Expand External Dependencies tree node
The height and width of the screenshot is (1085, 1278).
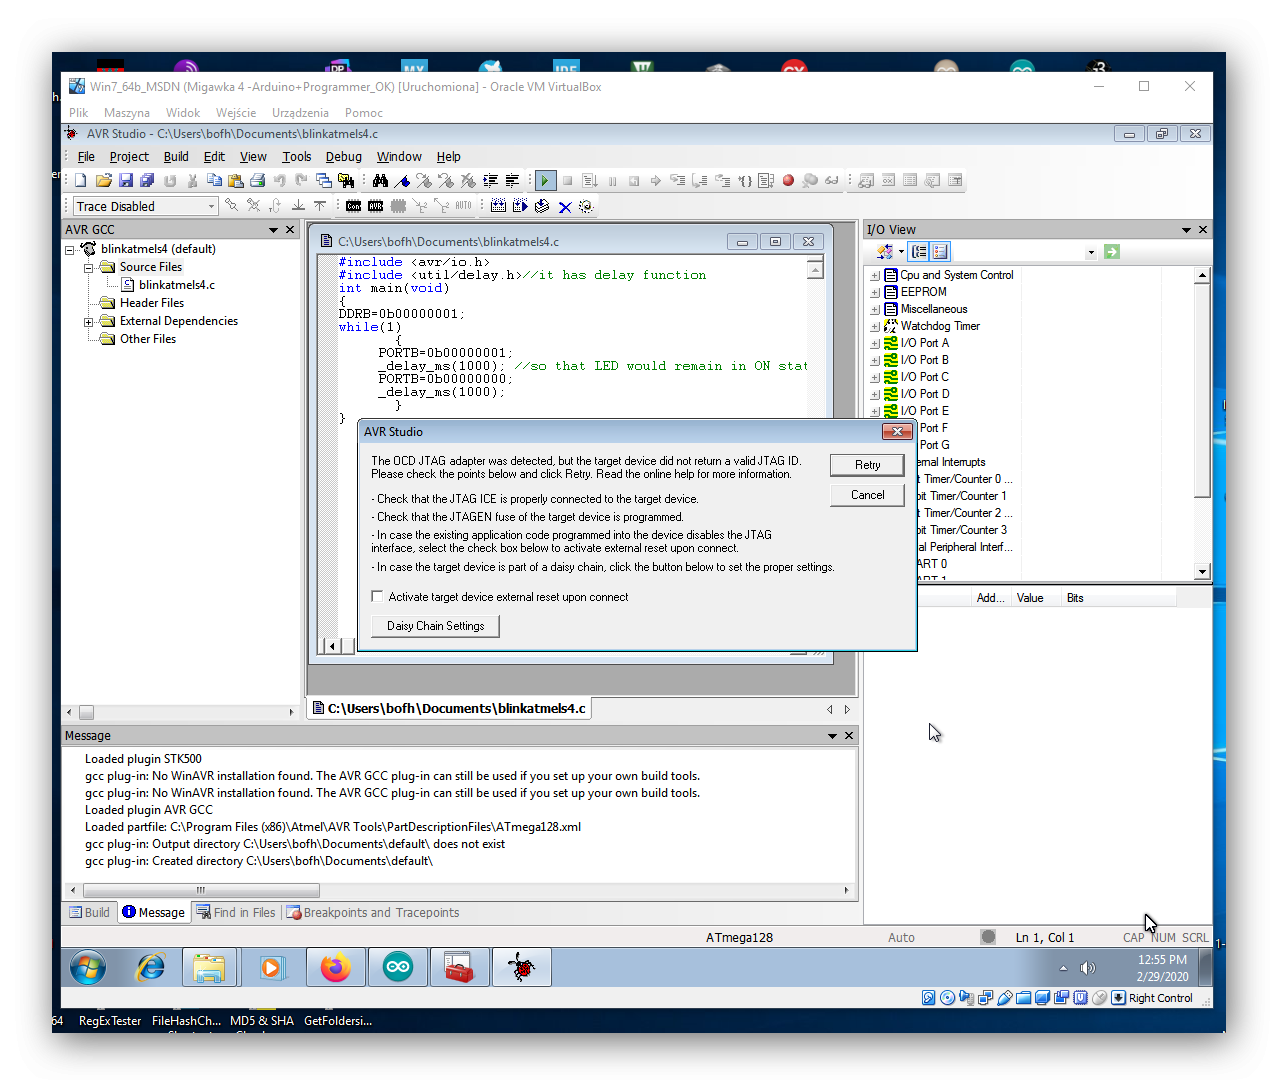pos(88,322)
